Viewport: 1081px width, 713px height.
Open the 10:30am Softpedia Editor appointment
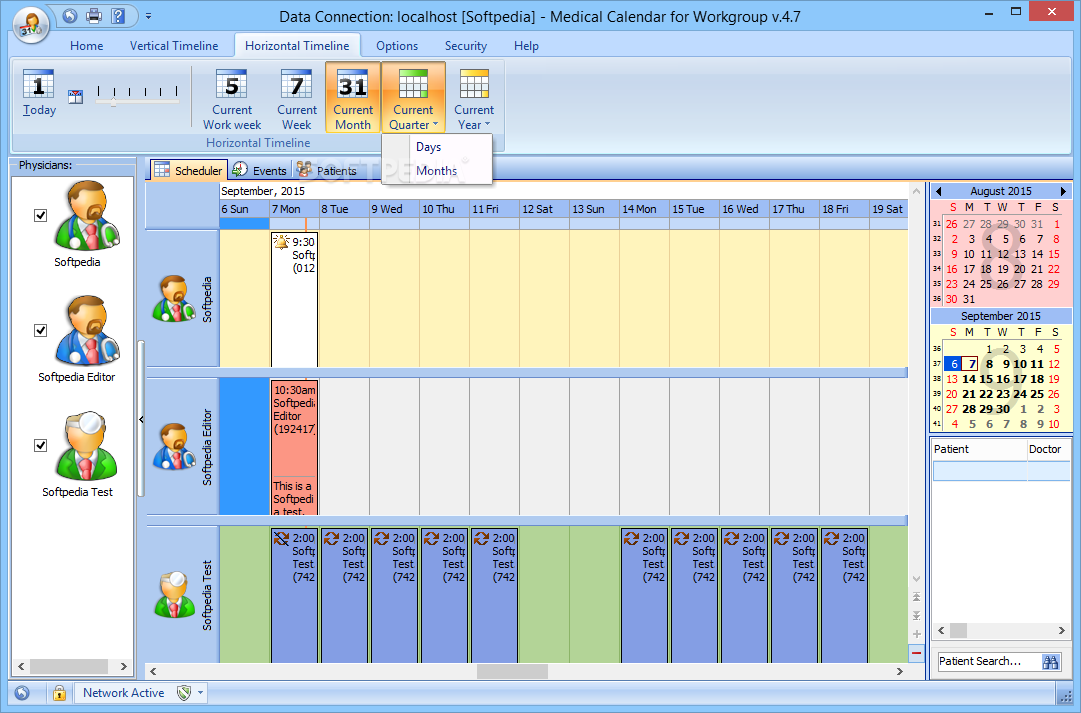tap(294, 447)
